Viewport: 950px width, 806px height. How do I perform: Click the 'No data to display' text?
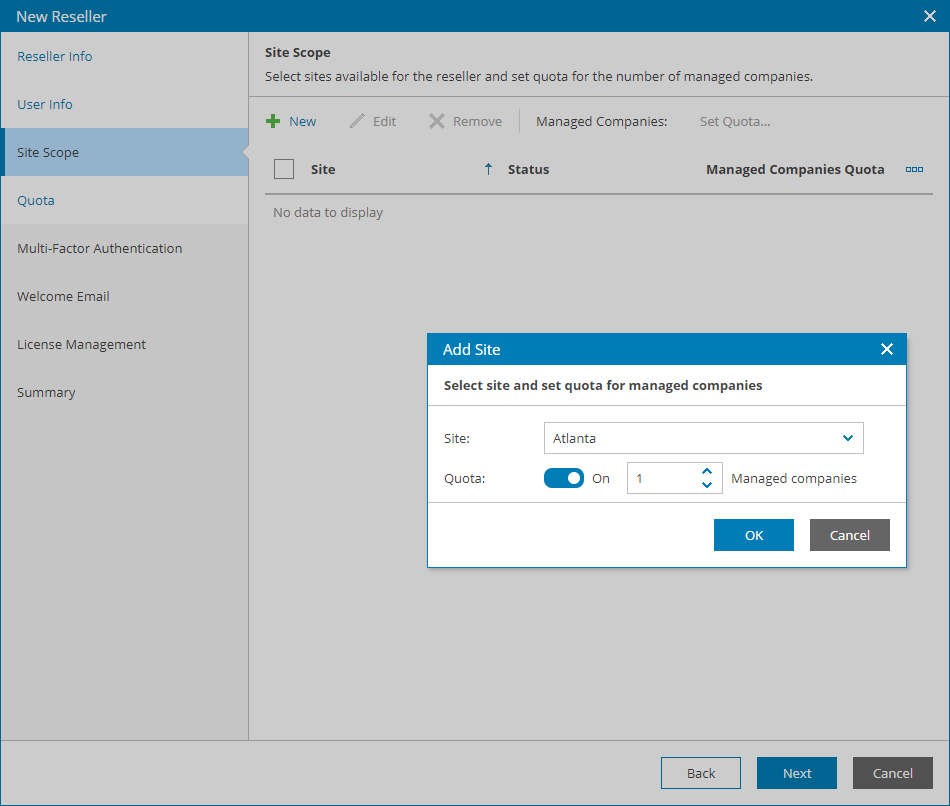[x=328, y=213]
